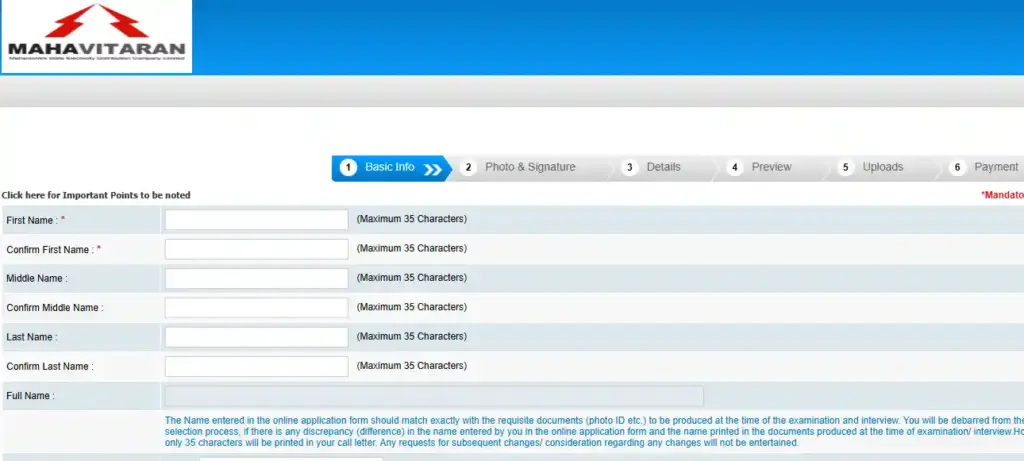Switch to the Details step tab

tap(663, 167)
